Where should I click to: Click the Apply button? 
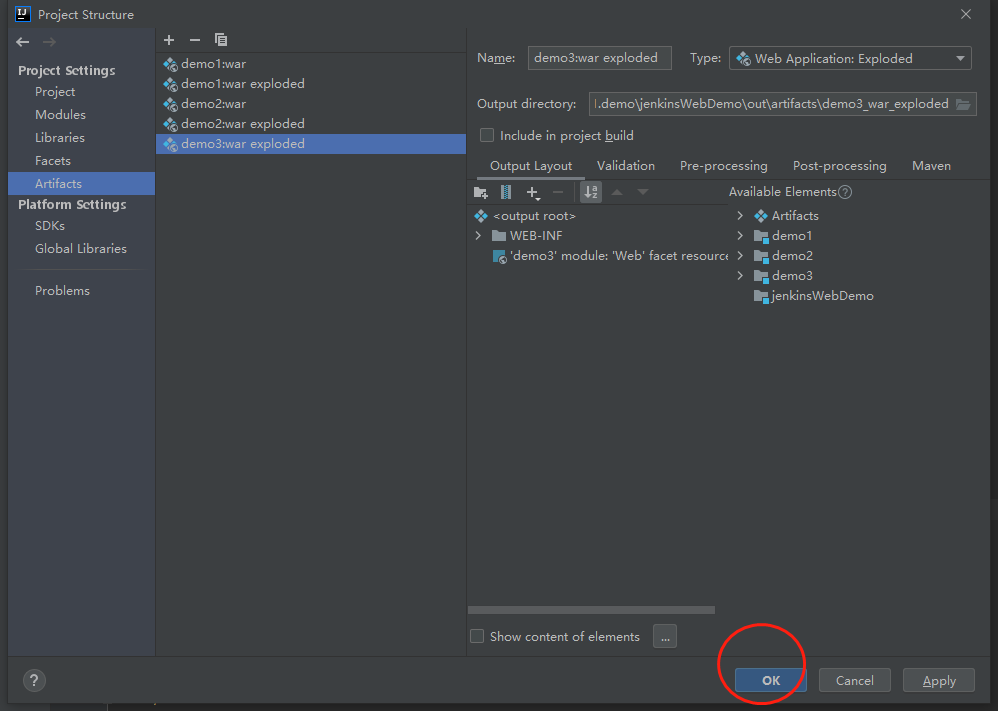tap(939, 680)
